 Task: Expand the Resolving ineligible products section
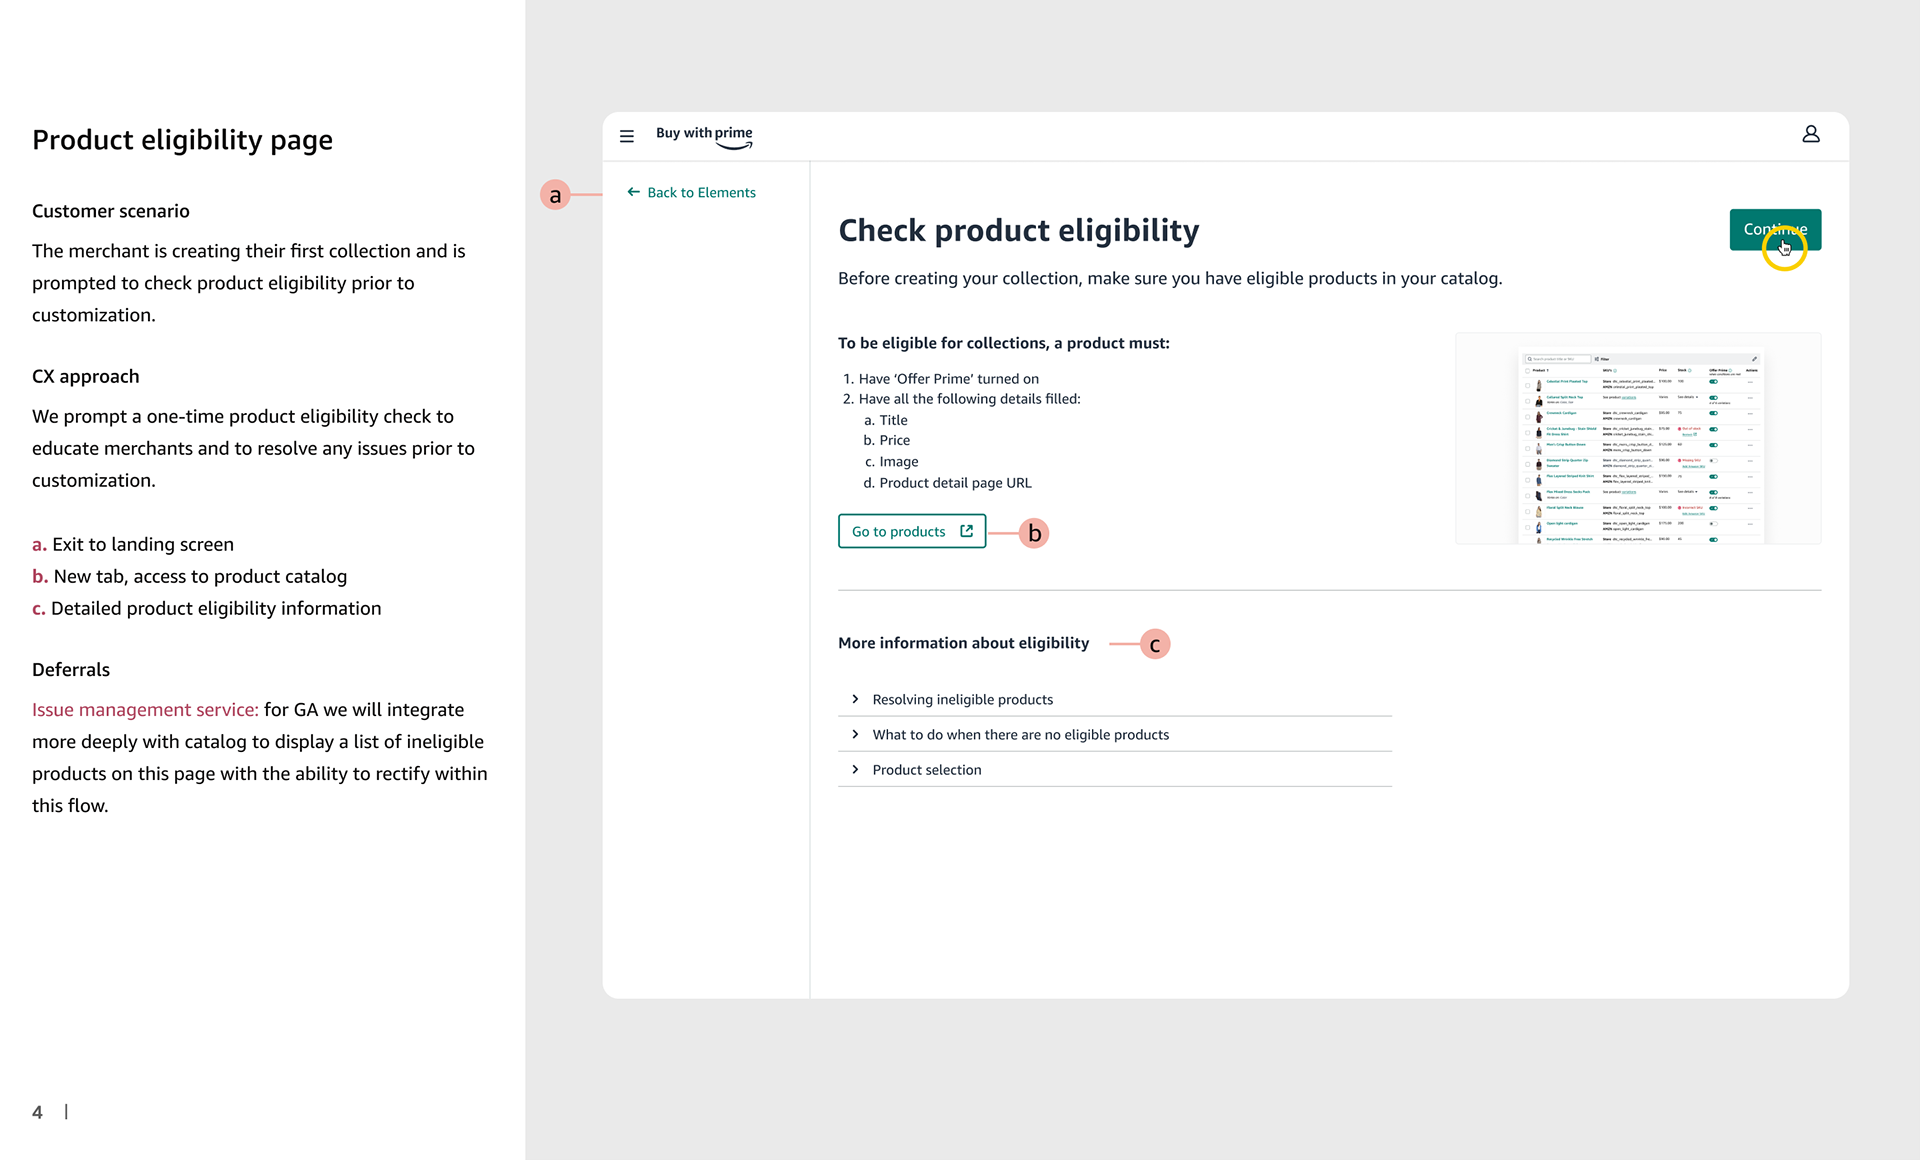[x=962, y=699]
